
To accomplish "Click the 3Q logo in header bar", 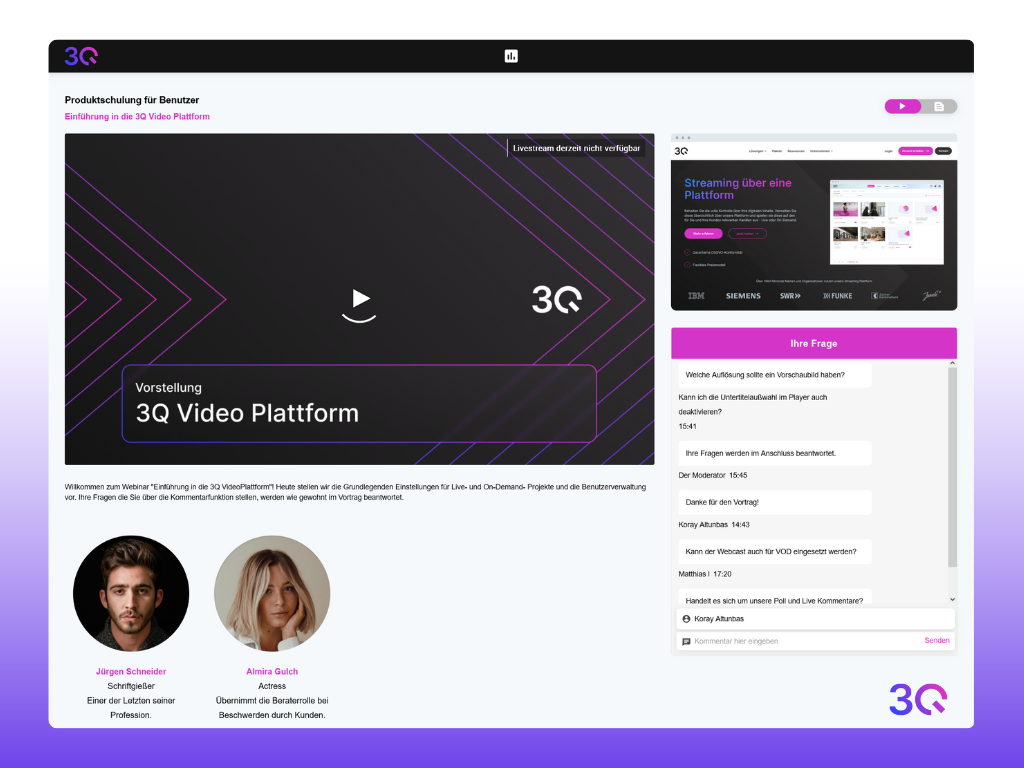I will [x=81, y=56].
